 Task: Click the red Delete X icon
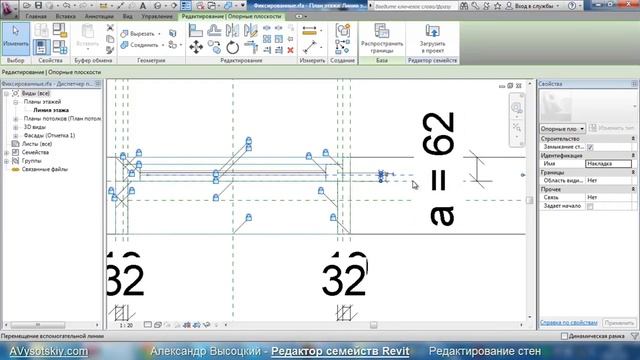pos(290,50)
